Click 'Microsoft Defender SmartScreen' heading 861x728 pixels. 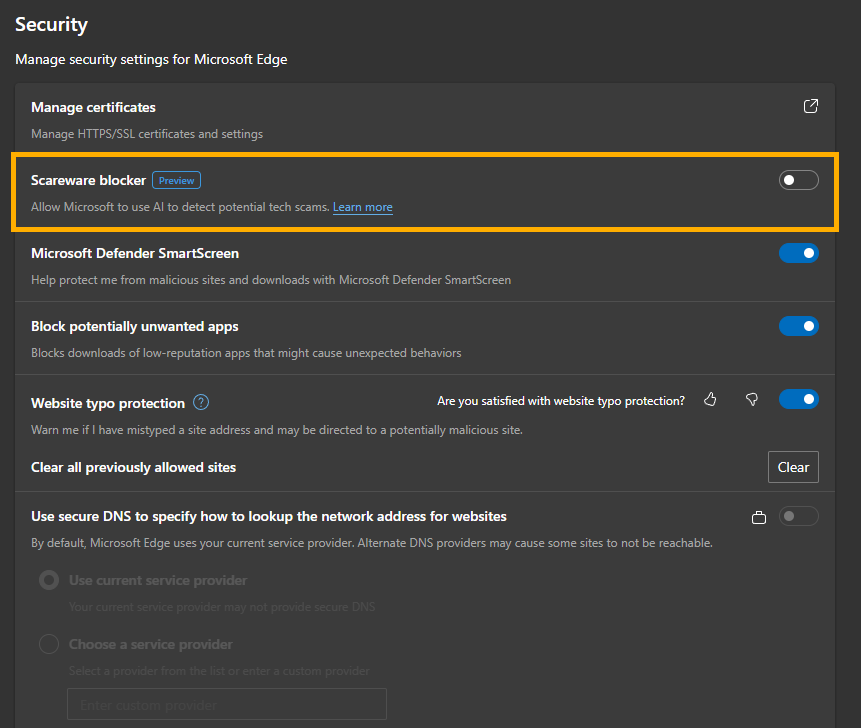135,253
